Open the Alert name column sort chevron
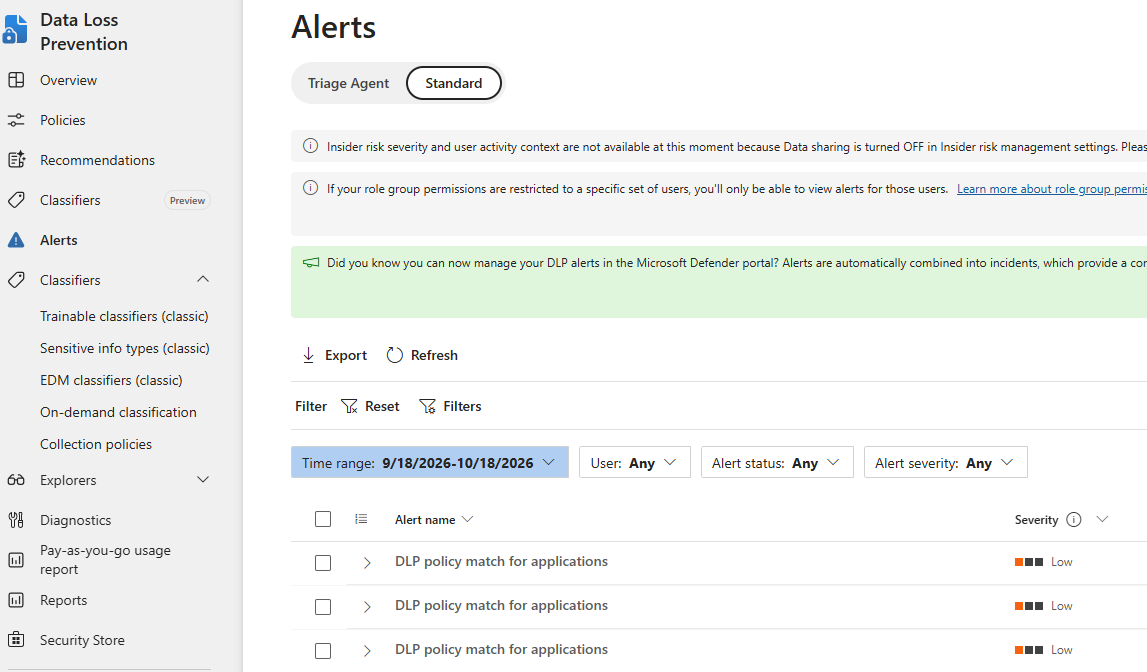The height and width of the screenshot is (672, 1147). pyautogui.click(x=468, y=519)
